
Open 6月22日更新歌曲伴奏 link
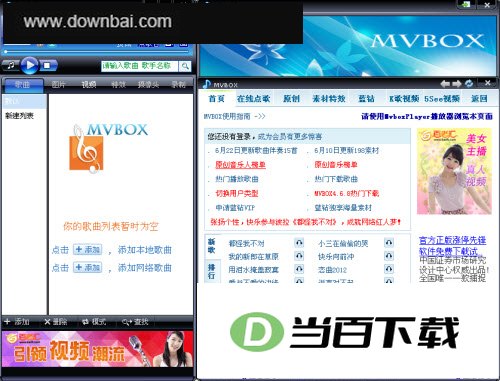click(x=256, y=151)
